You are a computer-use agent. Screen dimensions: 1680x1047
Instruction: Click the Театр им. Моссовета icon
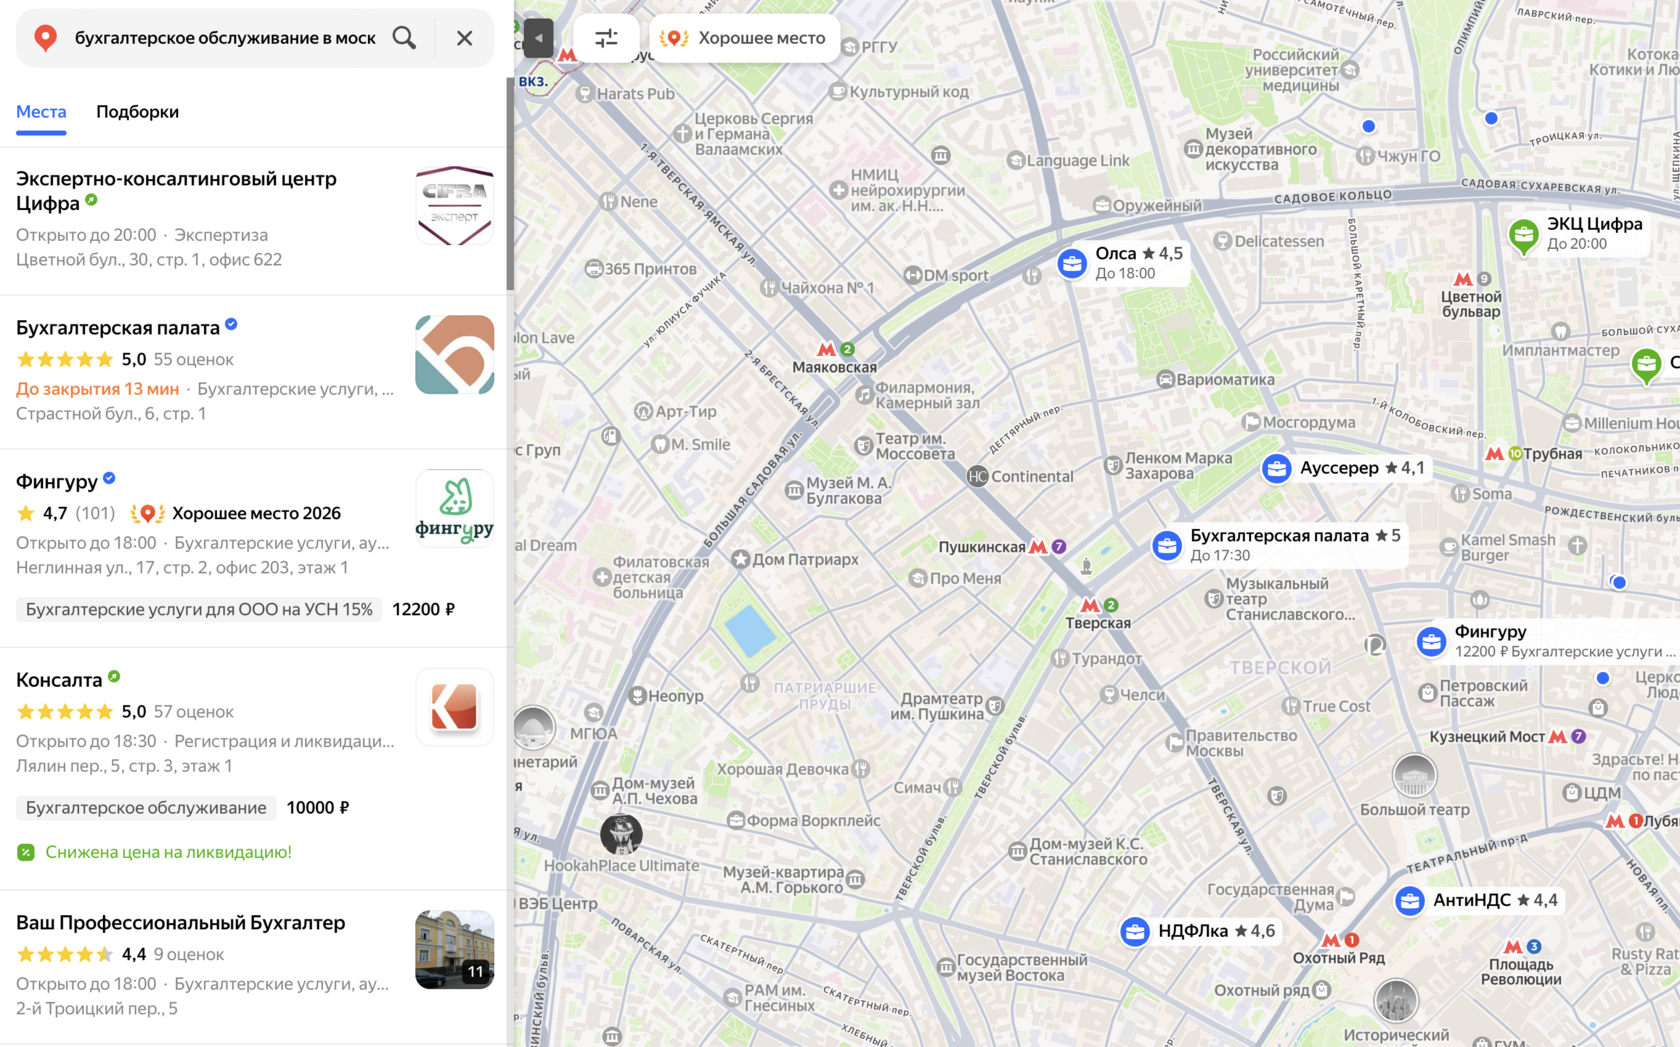pyautogui.click(x=864, y=446)
